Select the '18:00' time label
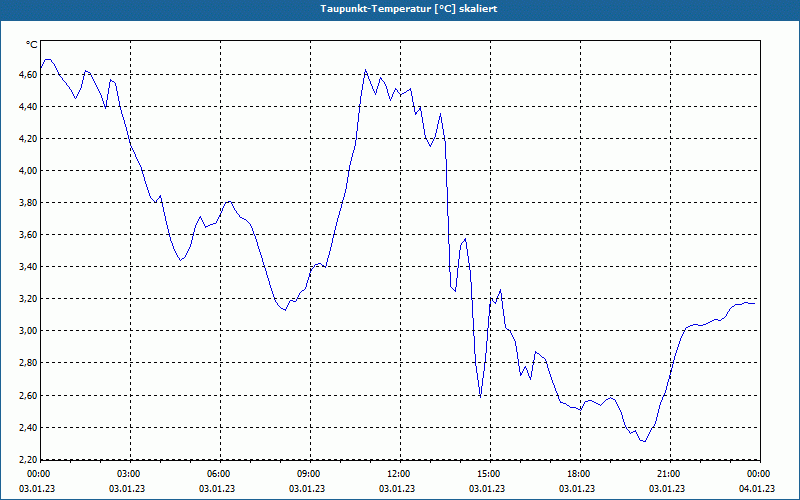This screenshot has height=500, width=800. (x=581, y=474)
